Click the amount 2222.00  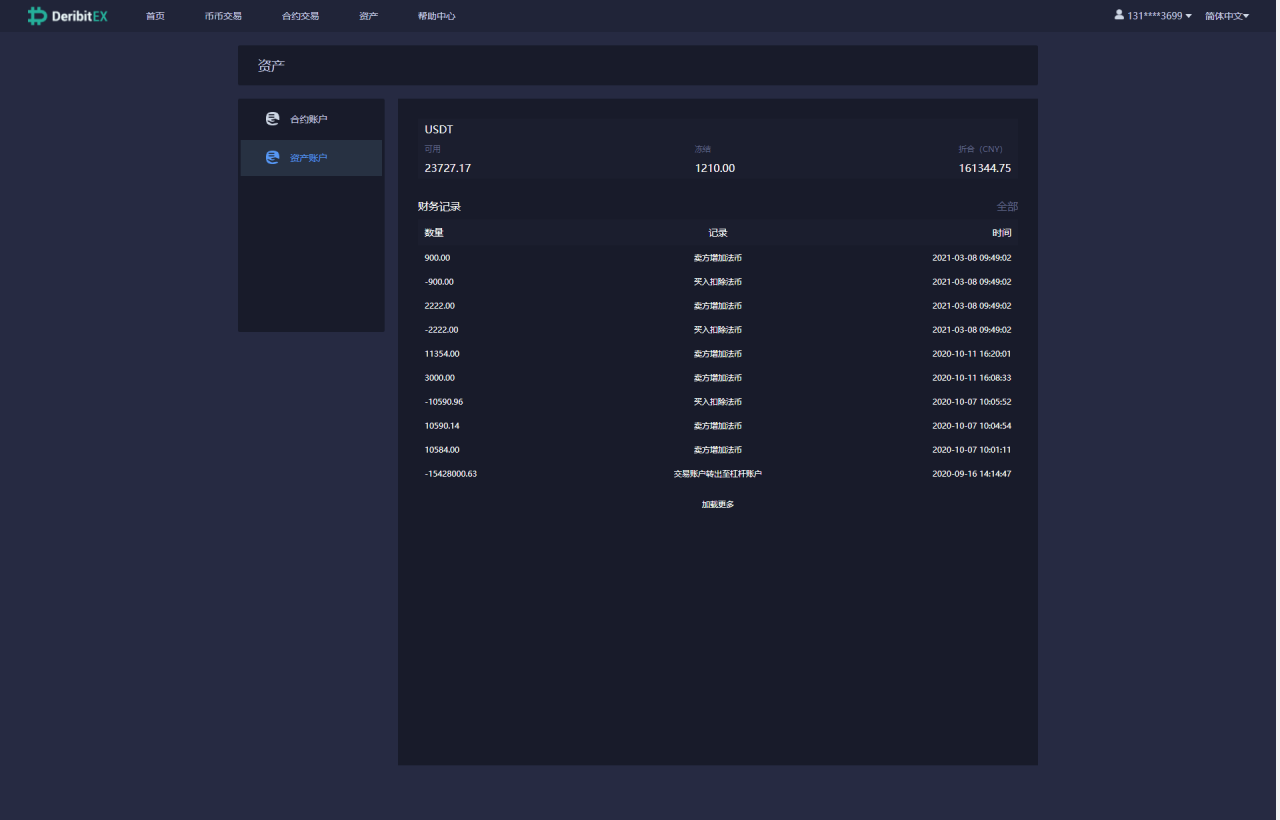pos(440,306)
